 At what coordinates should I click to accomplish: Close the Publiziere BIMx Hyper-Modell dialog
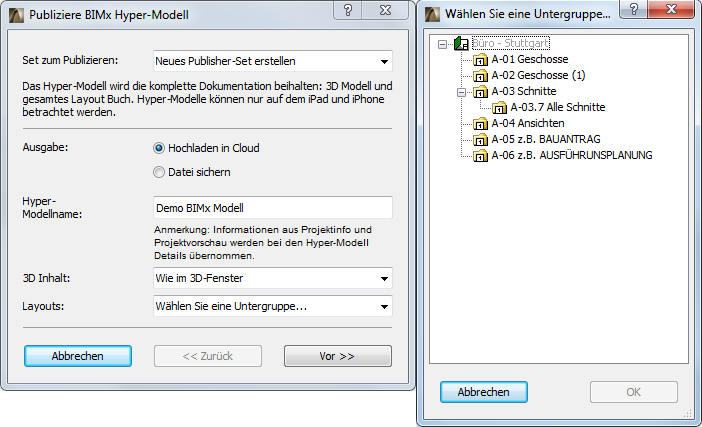[x=385, y=10]
